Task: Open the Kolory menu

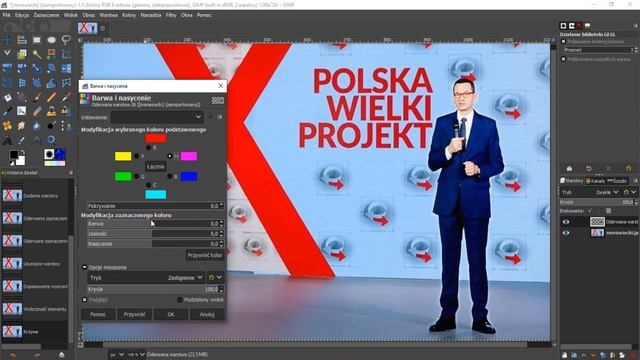Action: [x=129, y=15]
